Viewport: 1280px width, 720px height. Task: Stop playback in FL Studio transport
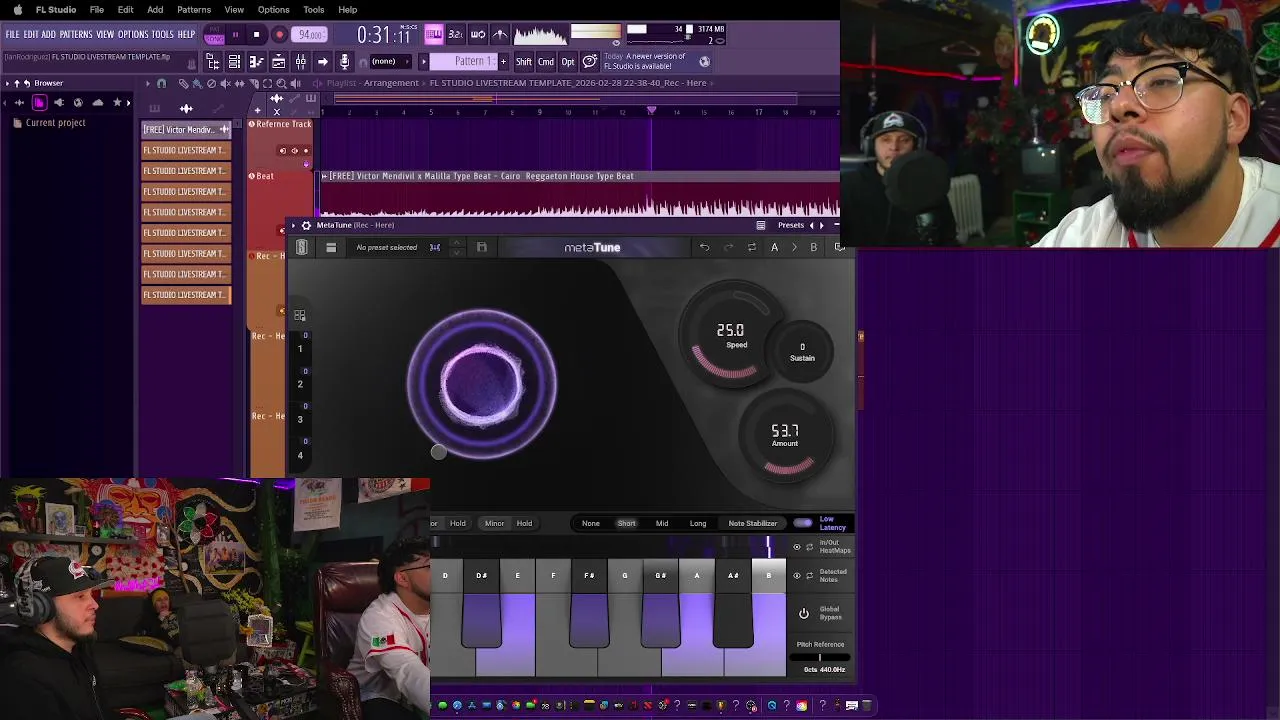pos(256,35)
